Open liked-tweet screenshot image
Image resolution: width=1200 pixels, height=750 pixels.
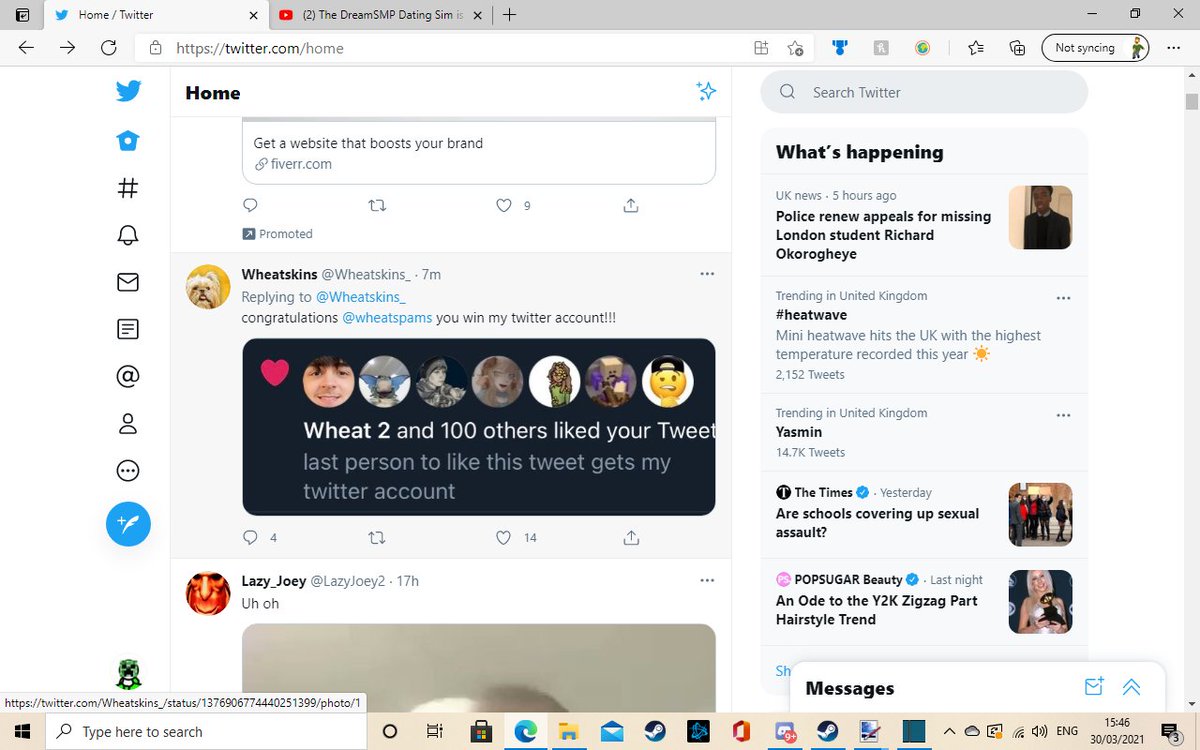click(x=479, y=427)
